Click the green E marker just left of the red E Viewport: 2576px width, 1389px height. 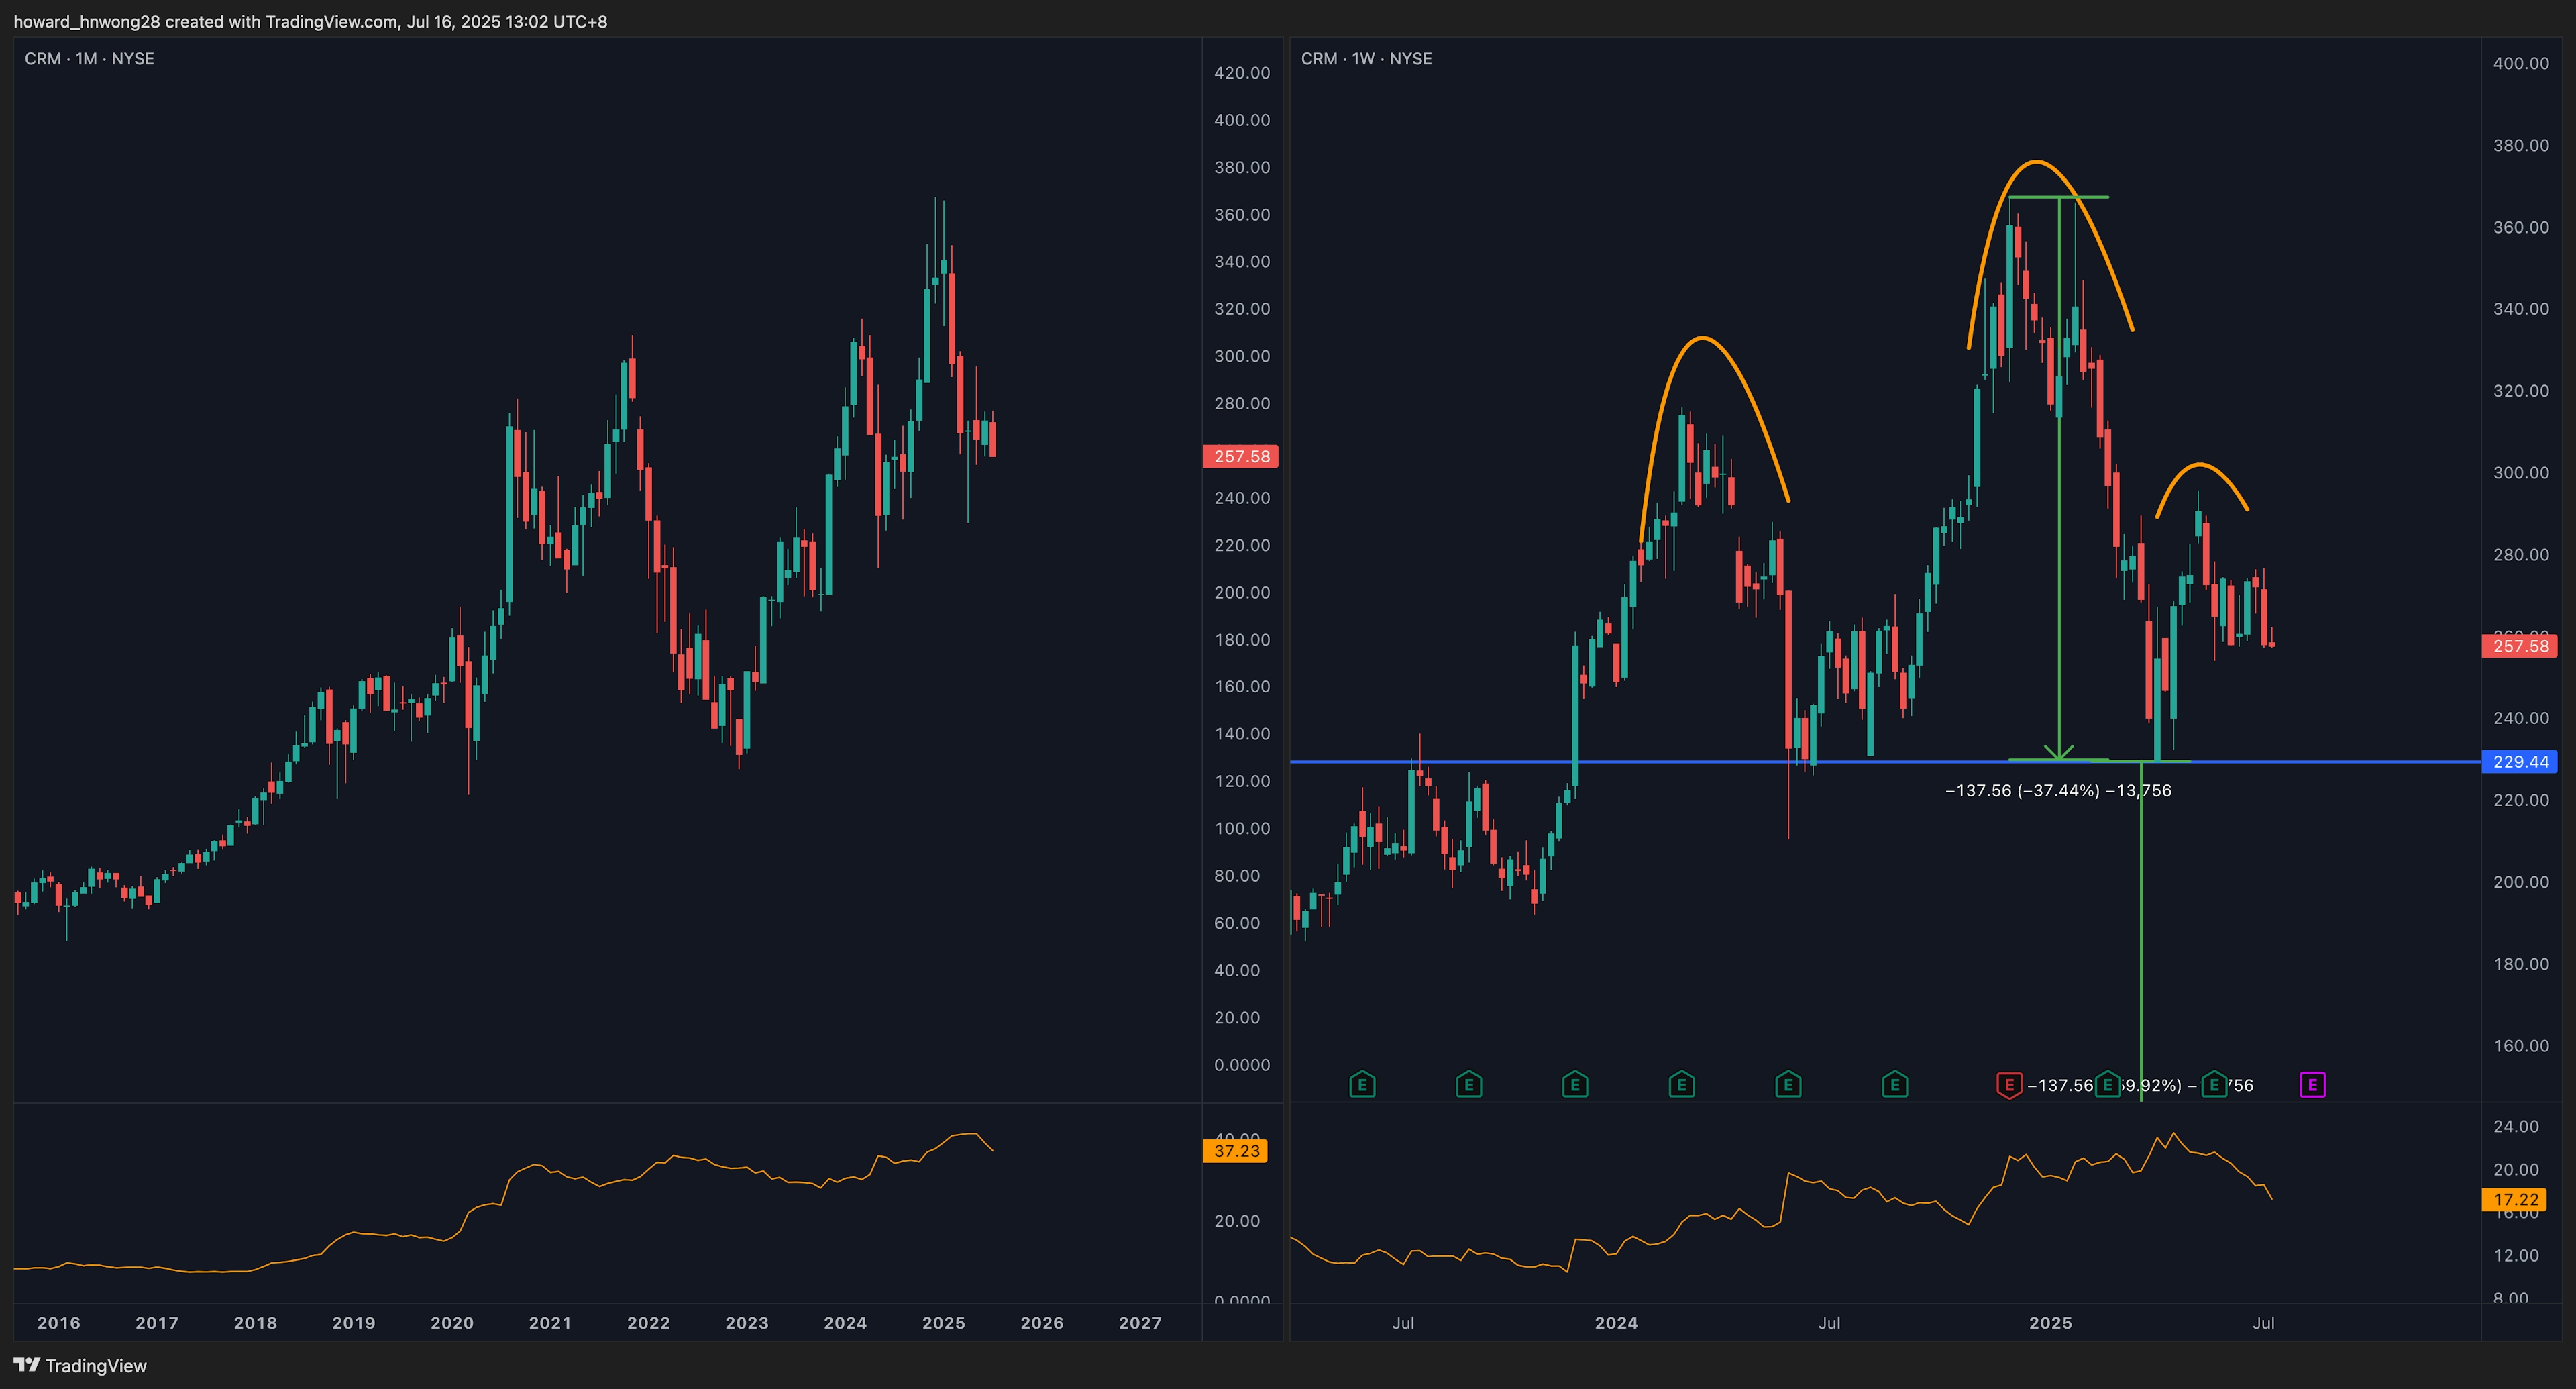point(1894,1085)
